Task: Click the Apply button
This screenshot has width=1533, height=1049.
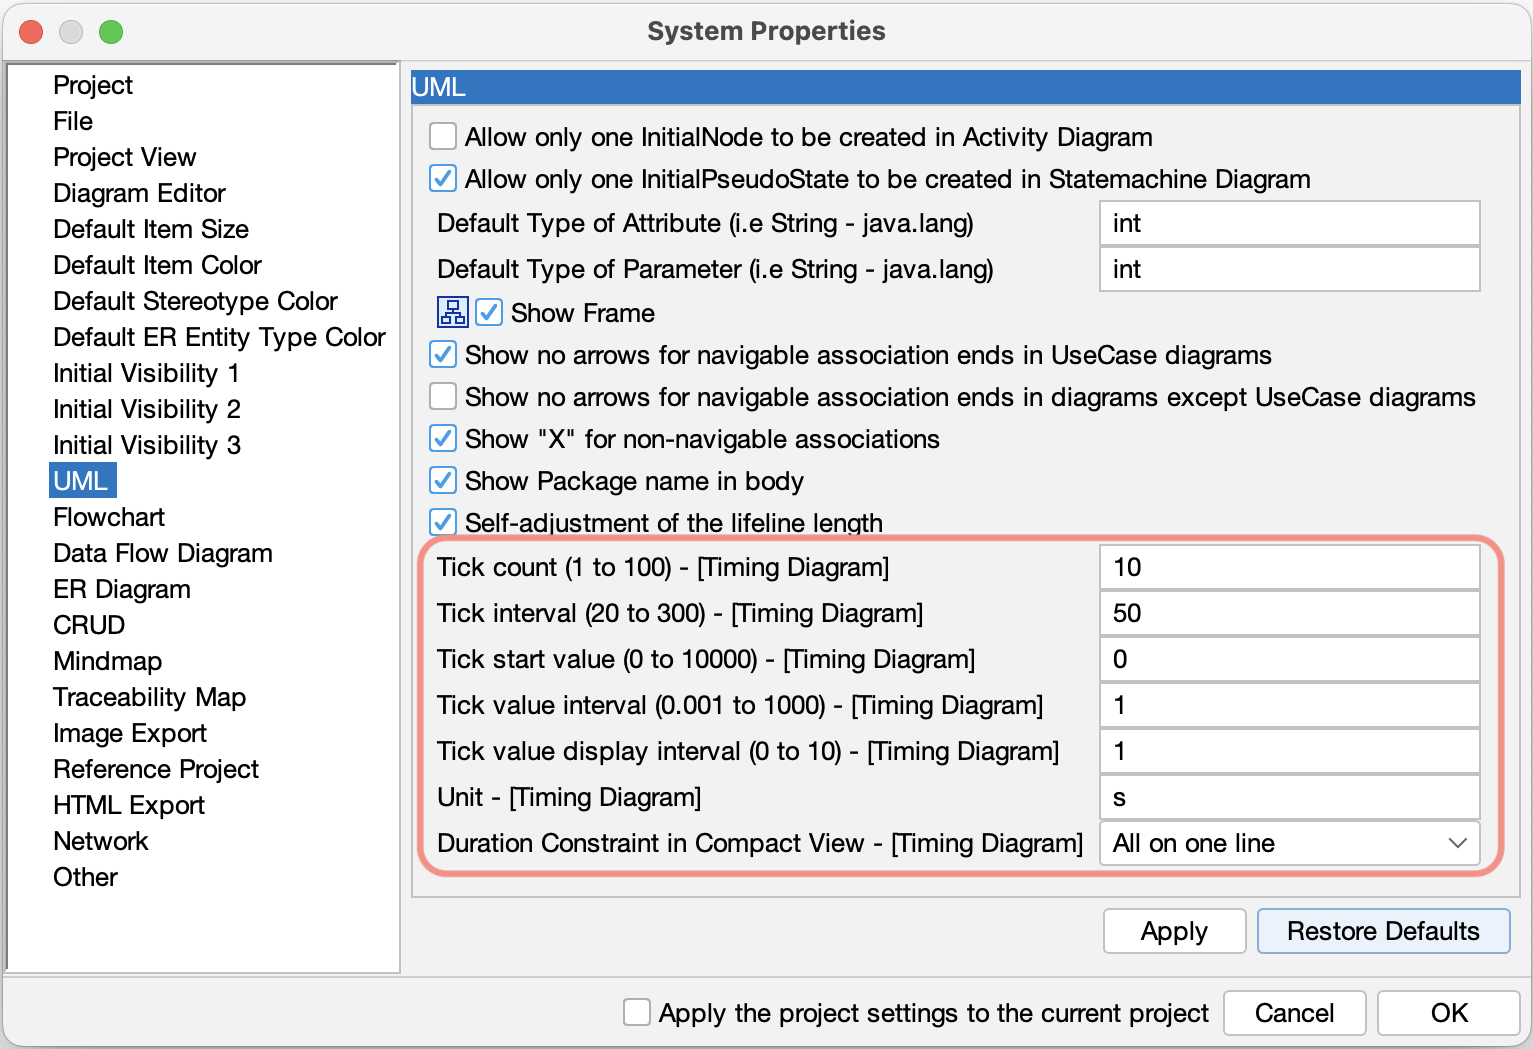Action: pyautogui.click(x=1174, y=931)
